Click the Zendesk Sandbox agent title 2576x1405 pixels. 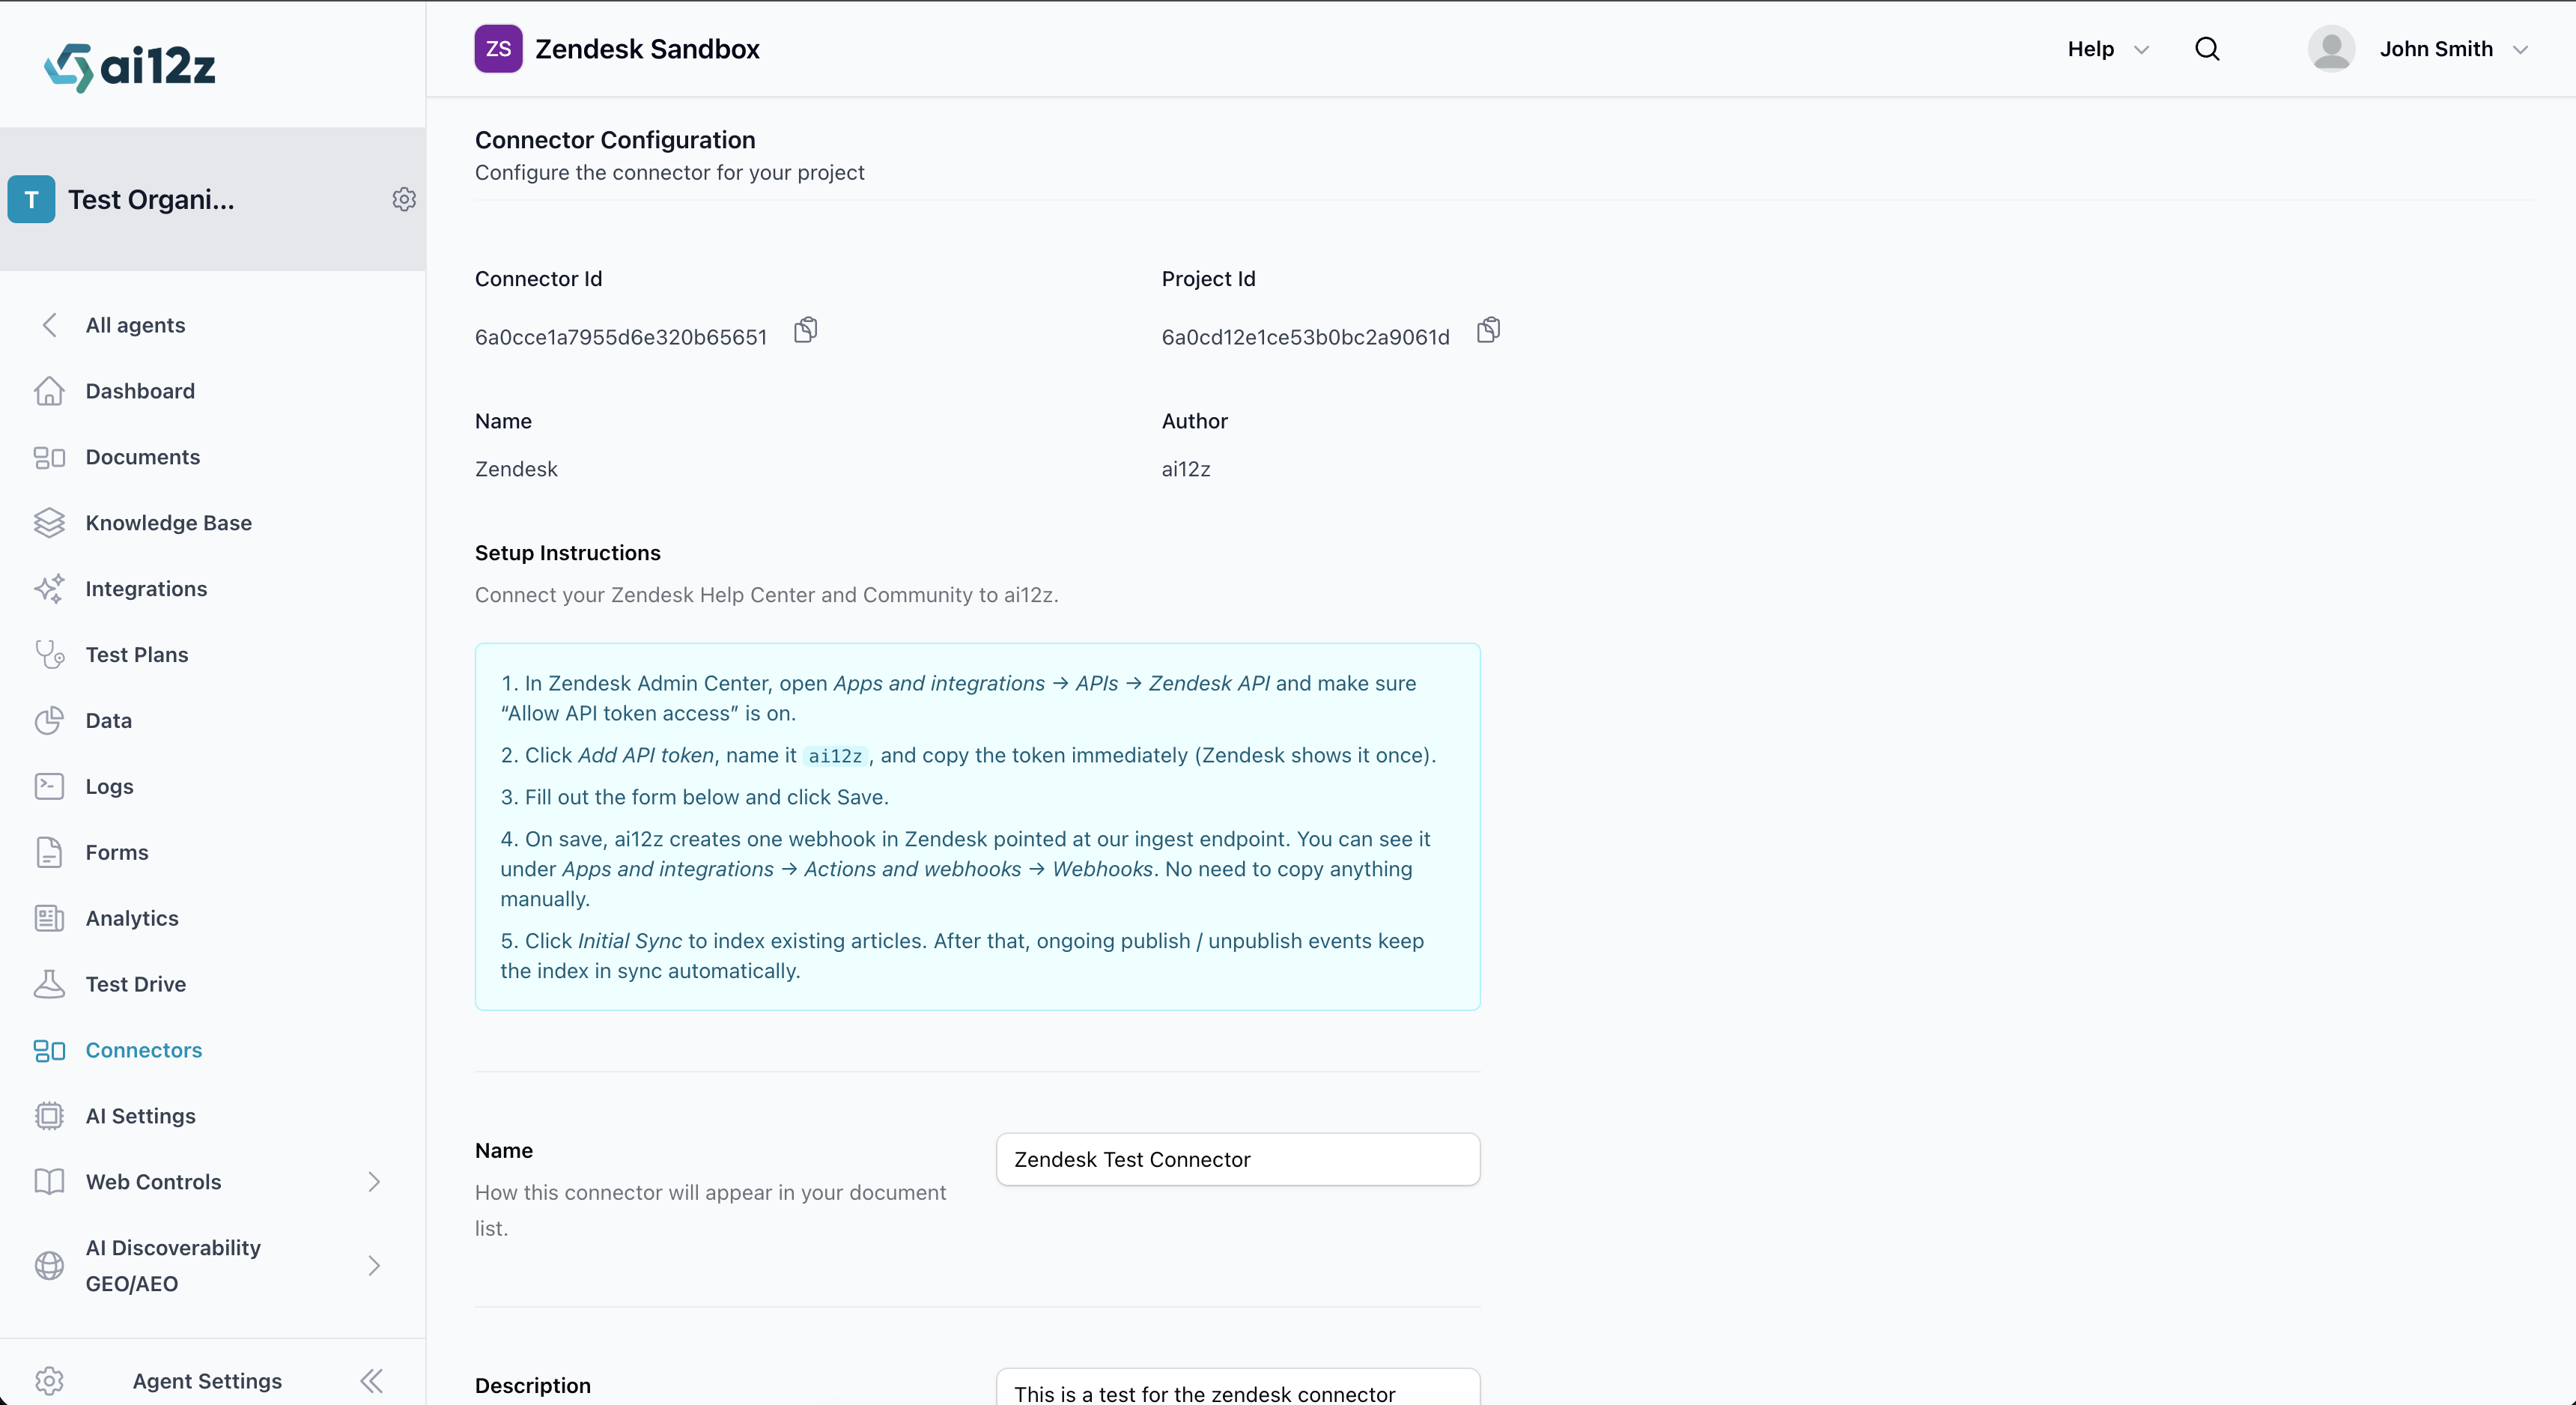(x=647, y=49)
